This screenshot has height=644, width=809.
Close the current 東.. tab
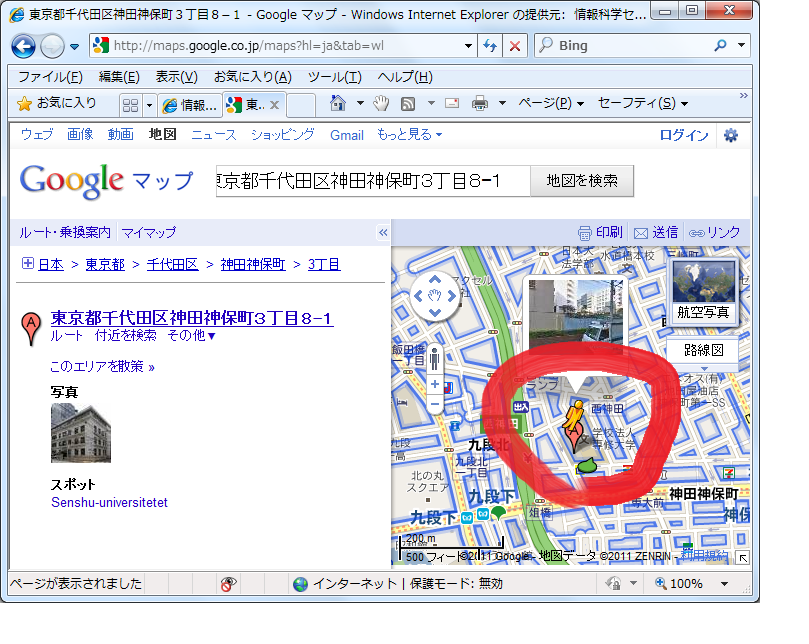click(x=274, y=105)
